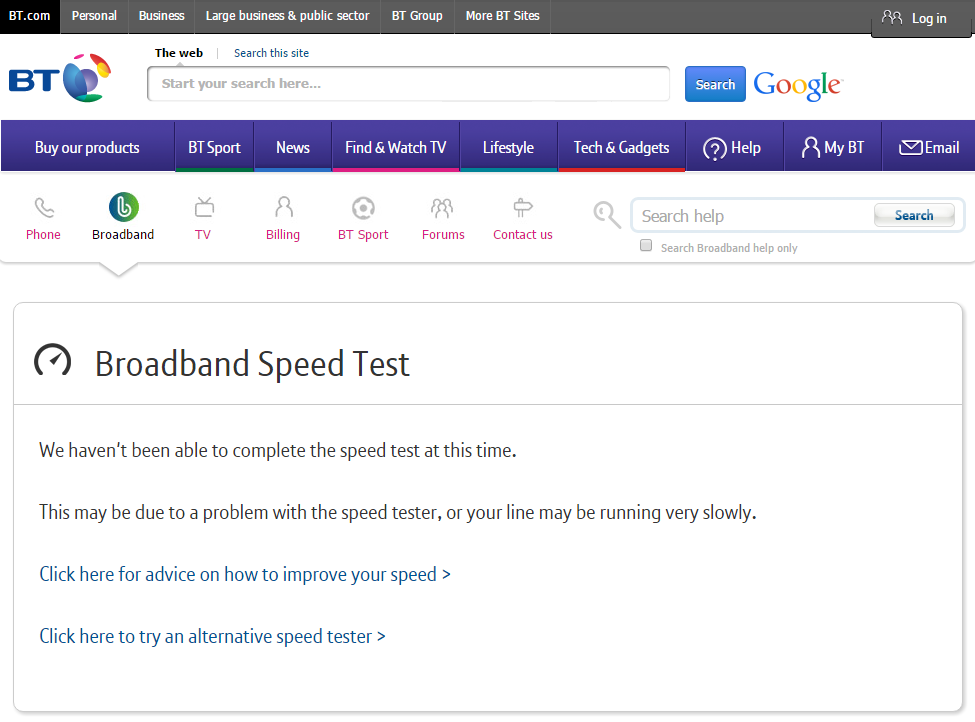Open BT.com top bar tab

(x=30, y=16)
